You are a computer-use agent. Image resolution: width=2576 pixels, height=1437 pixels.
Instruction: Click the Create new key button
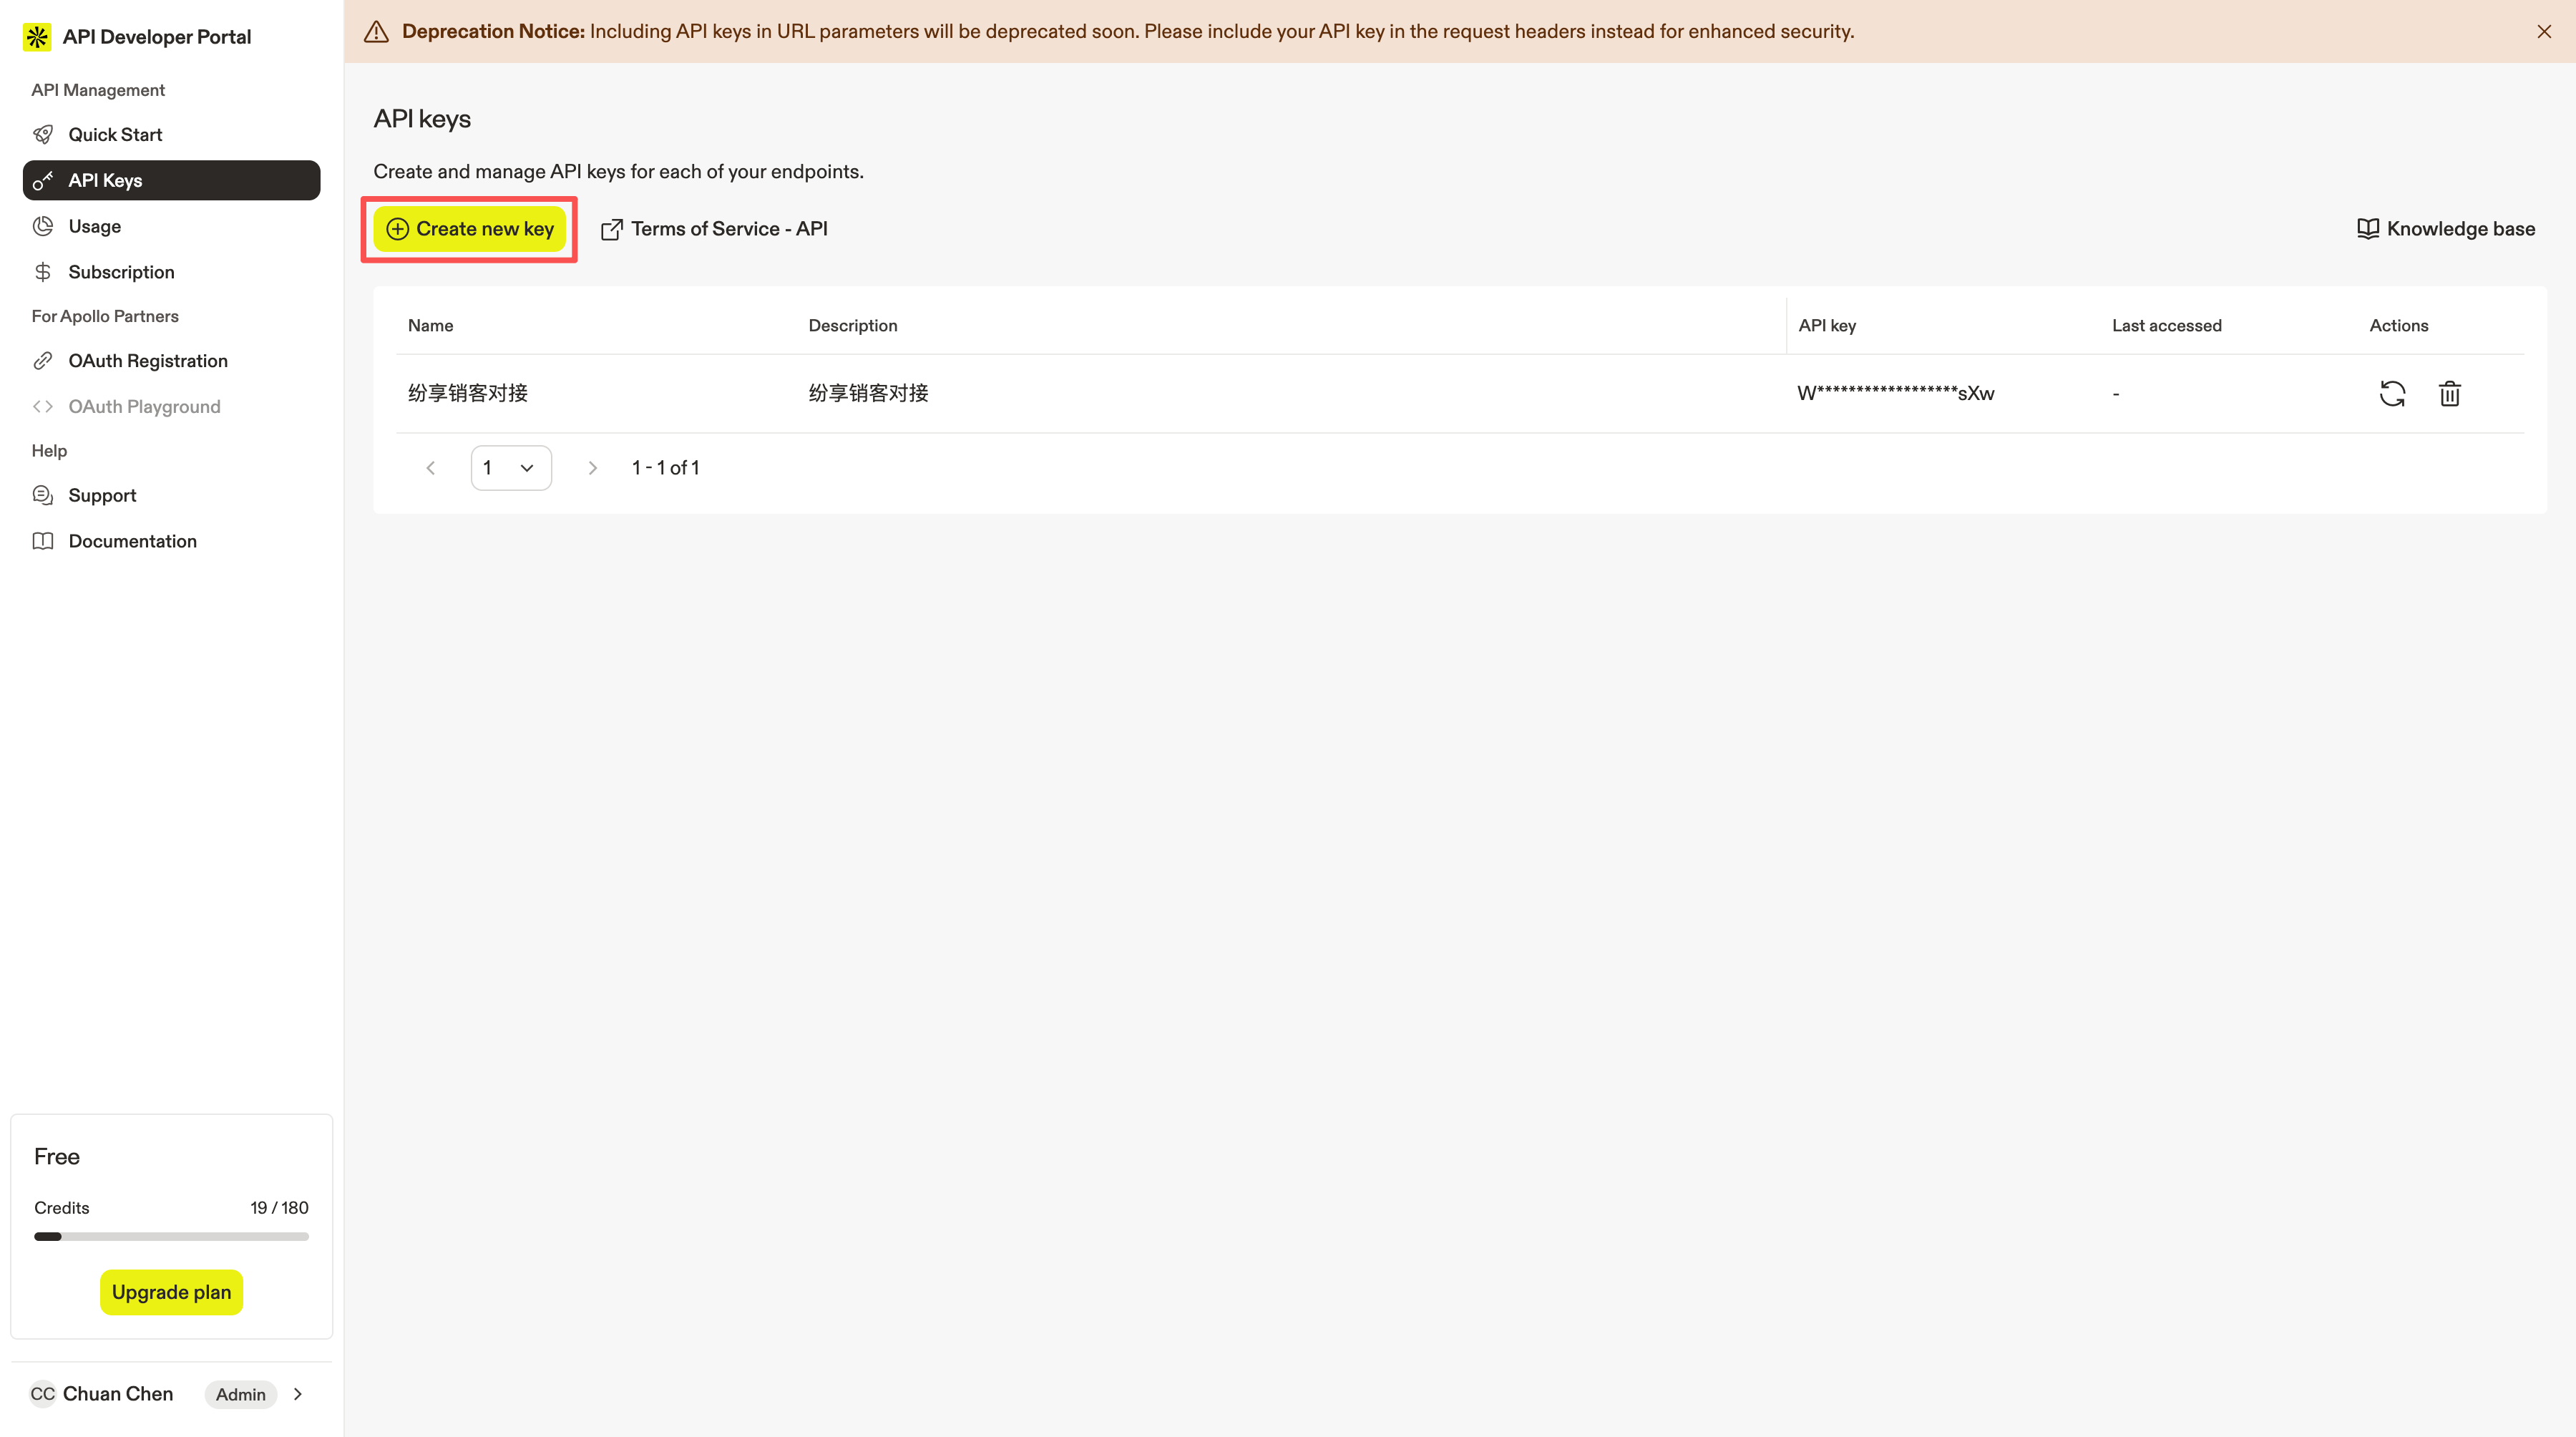coord(469,229)
